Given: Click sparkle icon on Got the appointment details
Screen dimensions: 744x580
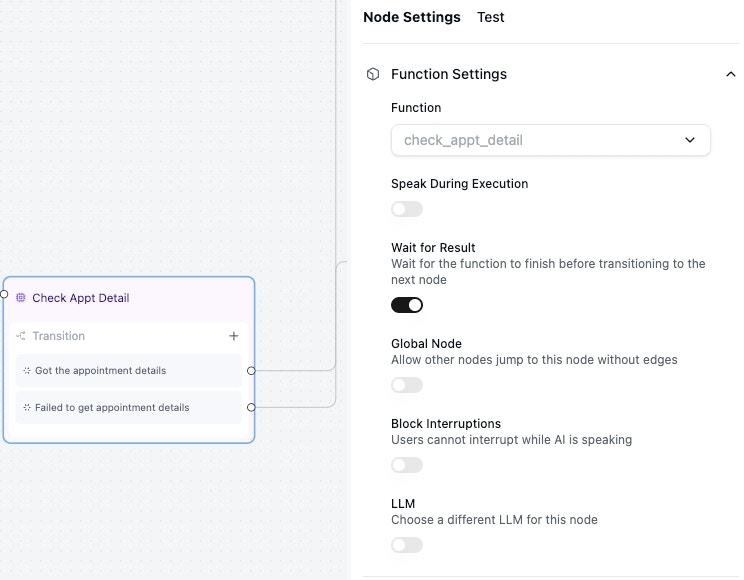Looking at the screenshot, I should pyautogui.click(x=27, y=371).
